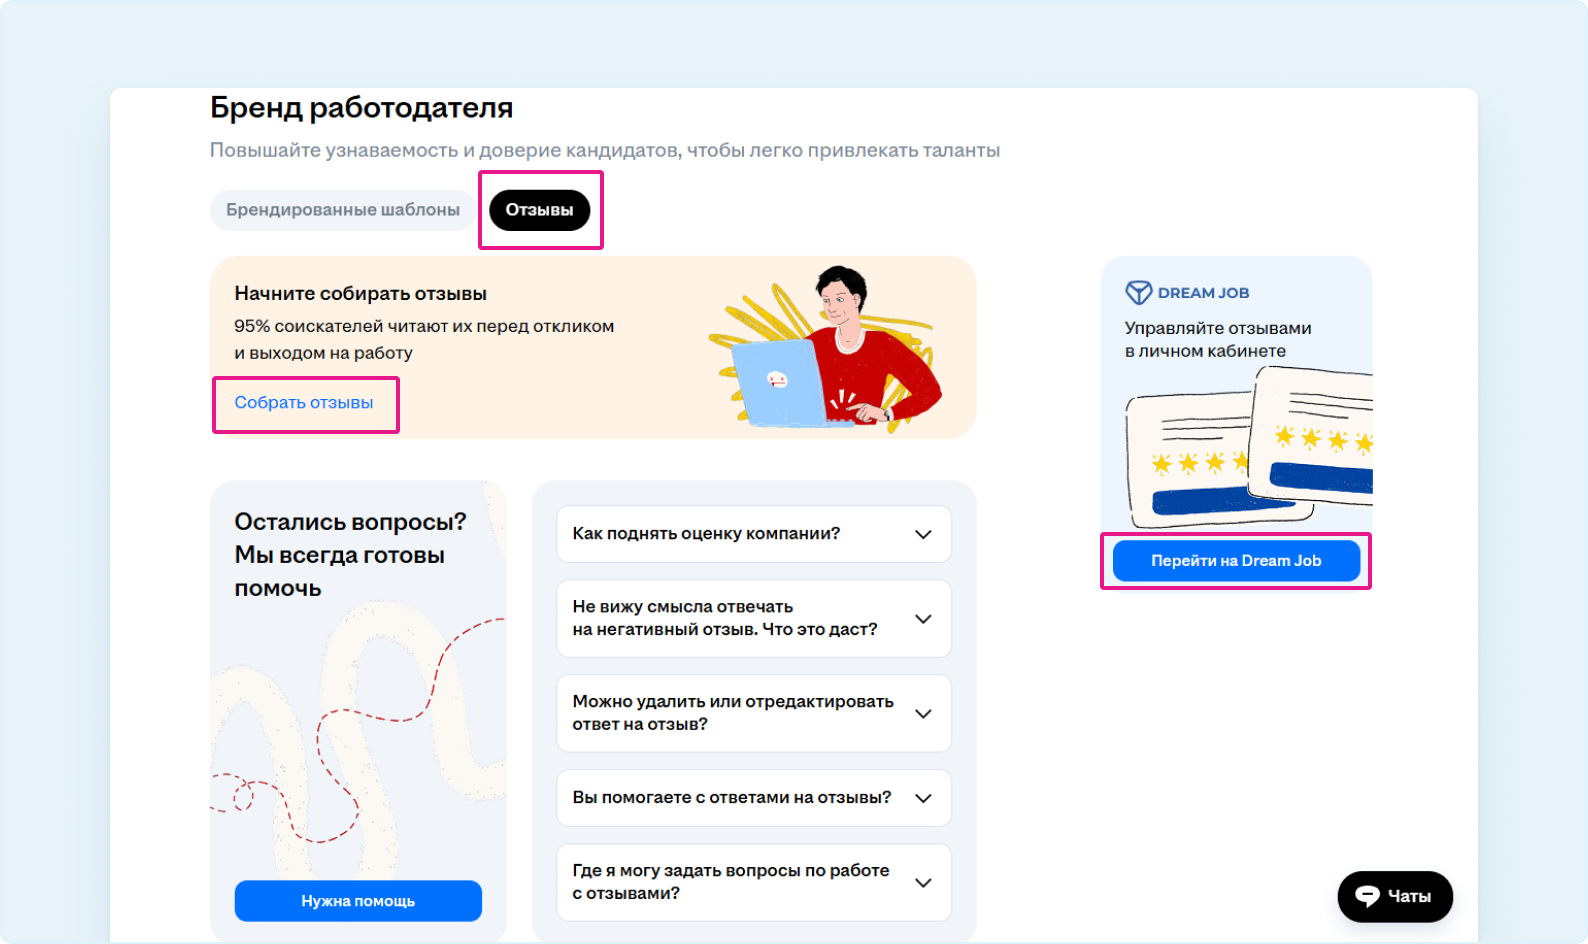This screenshot has width=1588, height=944.
Task: Expand 'Где я могу задать вопросы' using its arrow
Action: pos(923,883)
